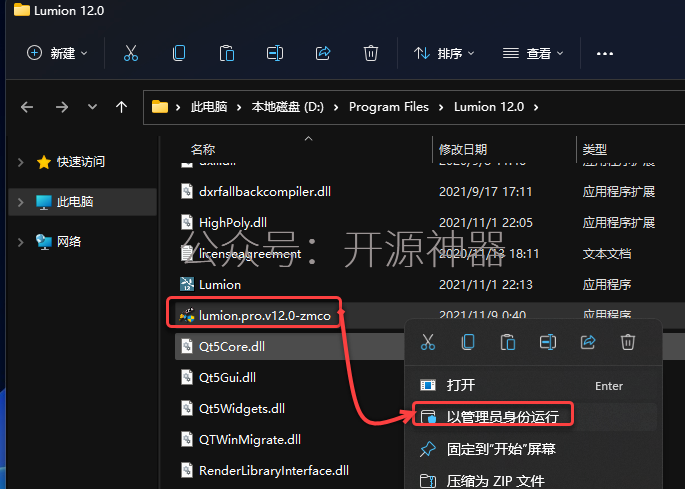Click Lumion 12.0 window title folder icon
The height and width of the screenshot is (489, 685).
coord(22,10)
